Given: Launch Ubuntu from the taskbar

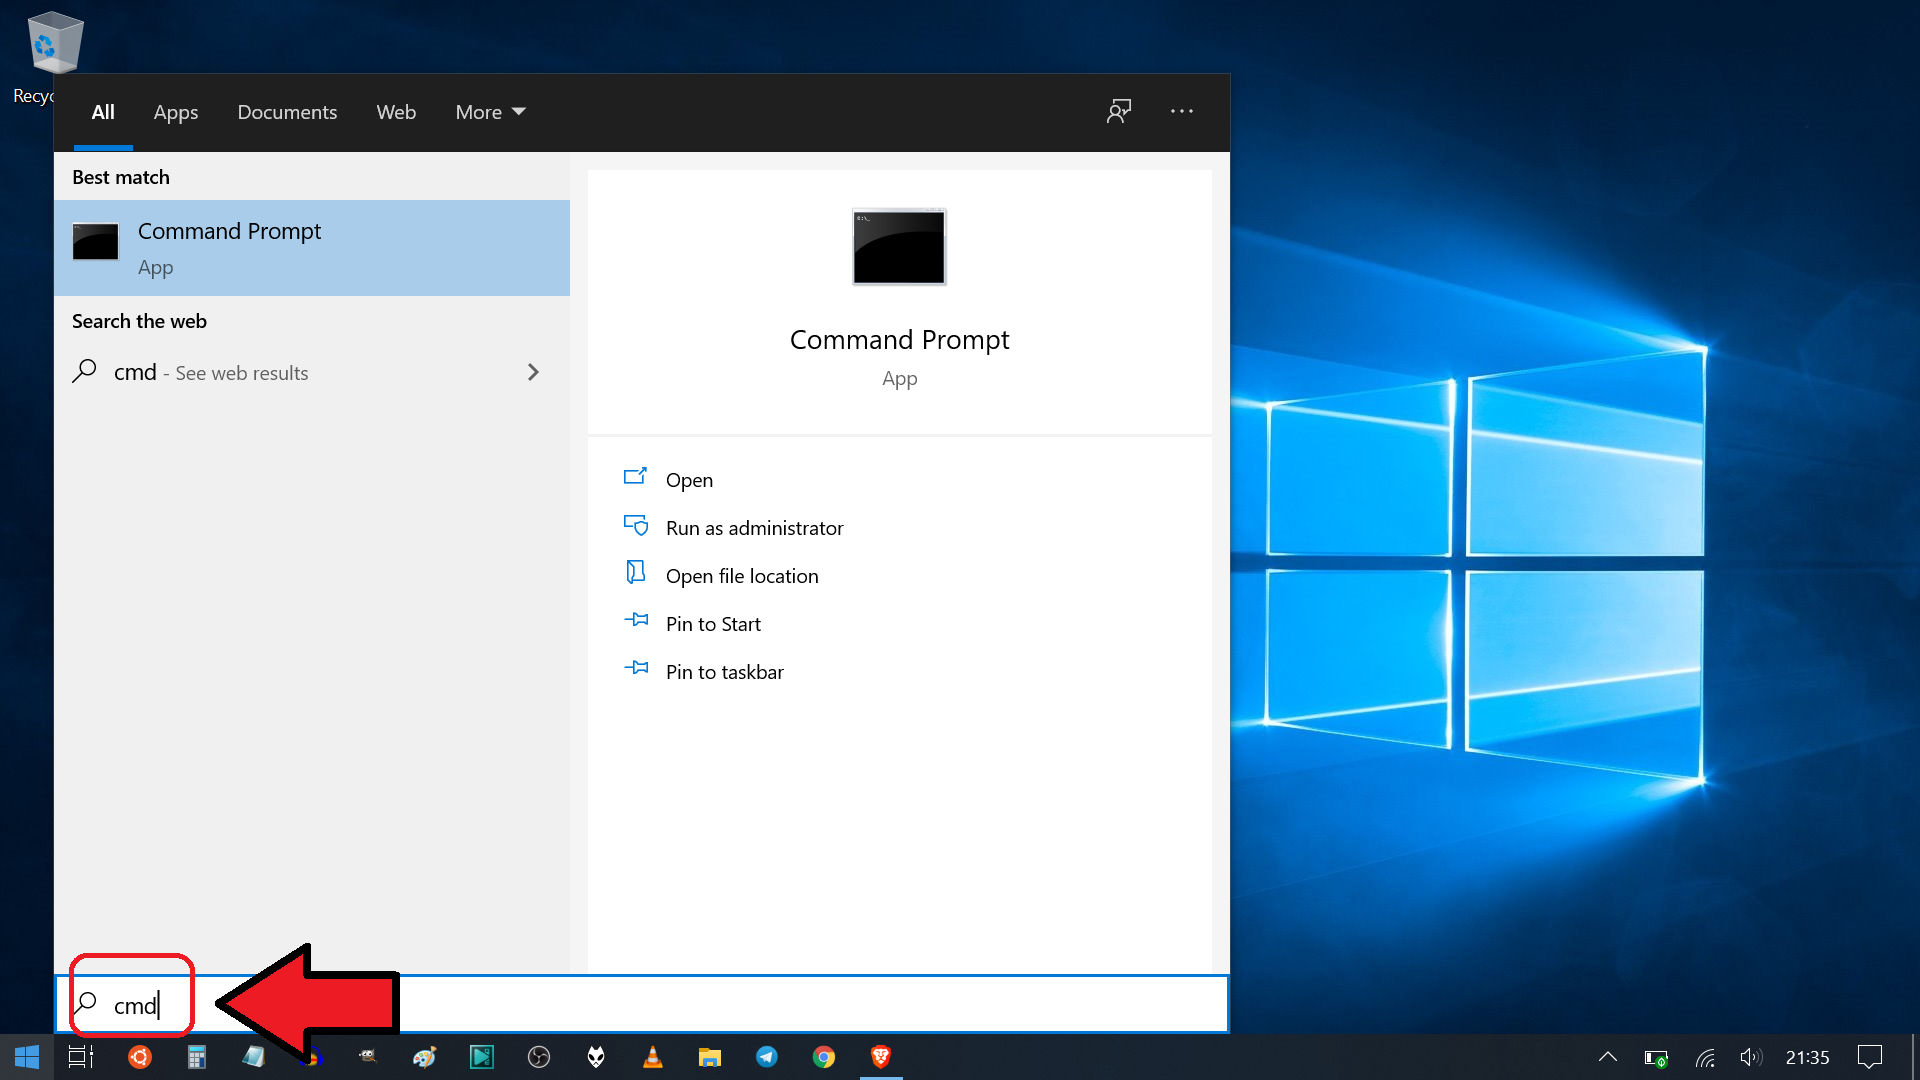Looking at the screenshot, I should (x=140, y=1057).
